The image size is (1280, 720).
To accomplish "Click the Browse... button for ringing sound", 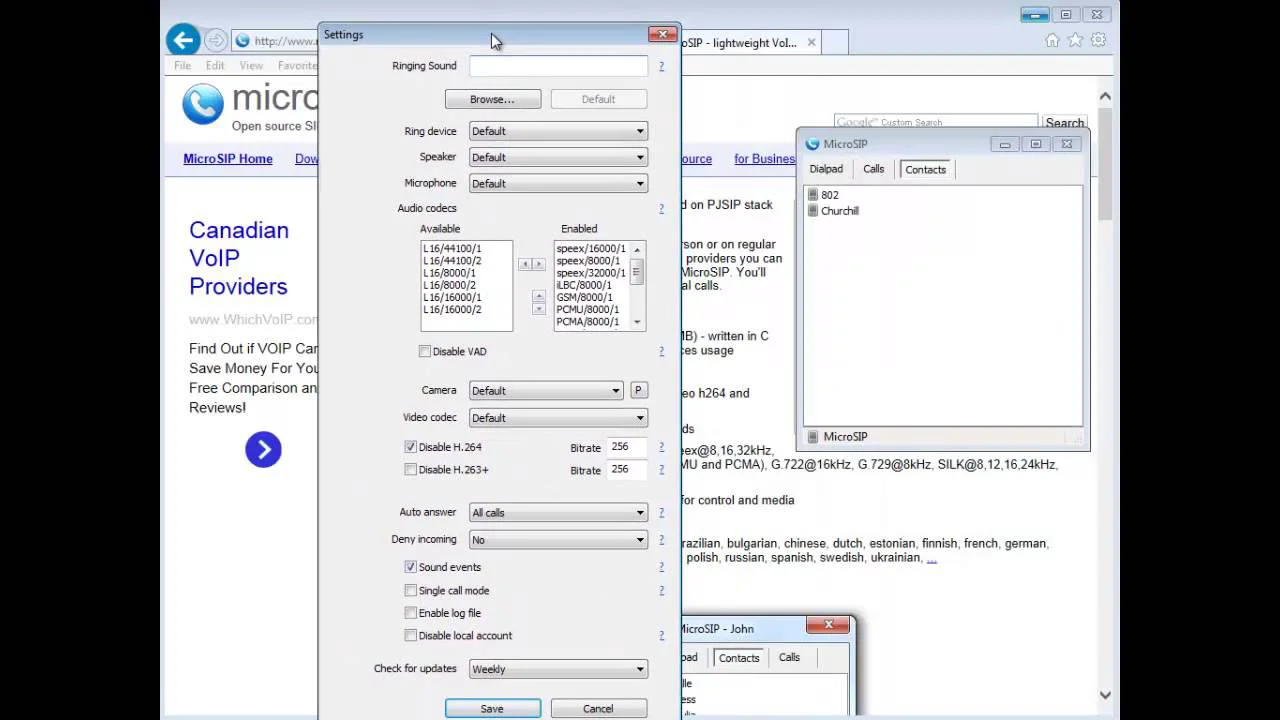I will [x=492, y=99].
